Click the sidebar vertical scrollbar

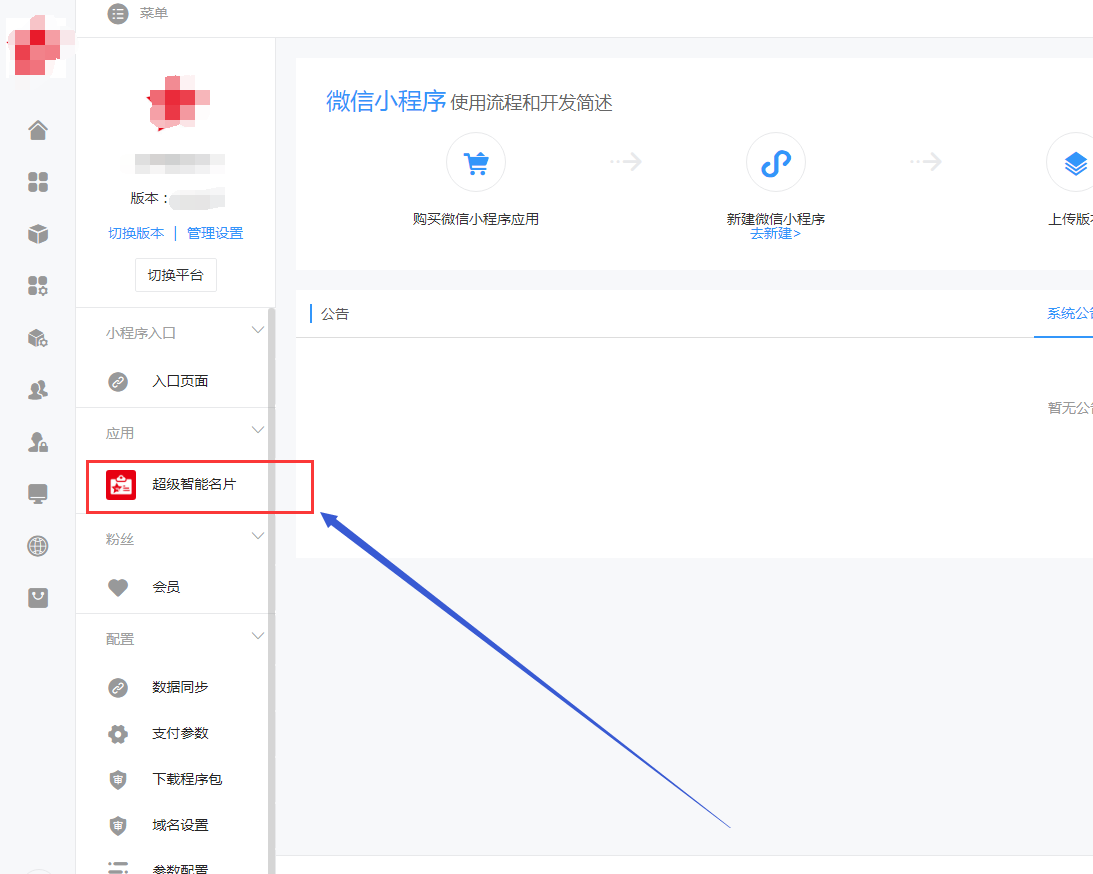pos(271,600)
